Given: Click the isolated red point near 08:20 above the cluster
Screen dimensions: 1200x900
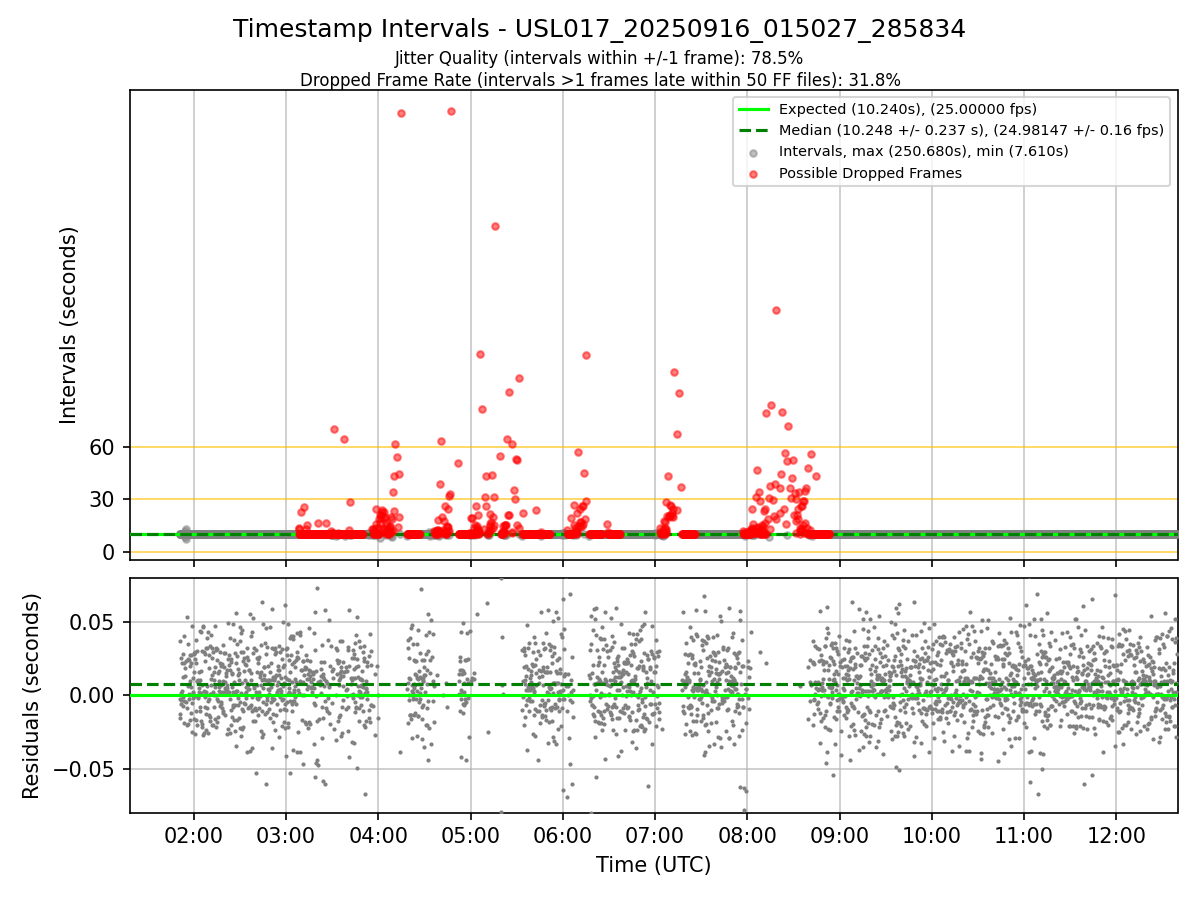Looking at the screenshot, I should click(x=776, y=310).
